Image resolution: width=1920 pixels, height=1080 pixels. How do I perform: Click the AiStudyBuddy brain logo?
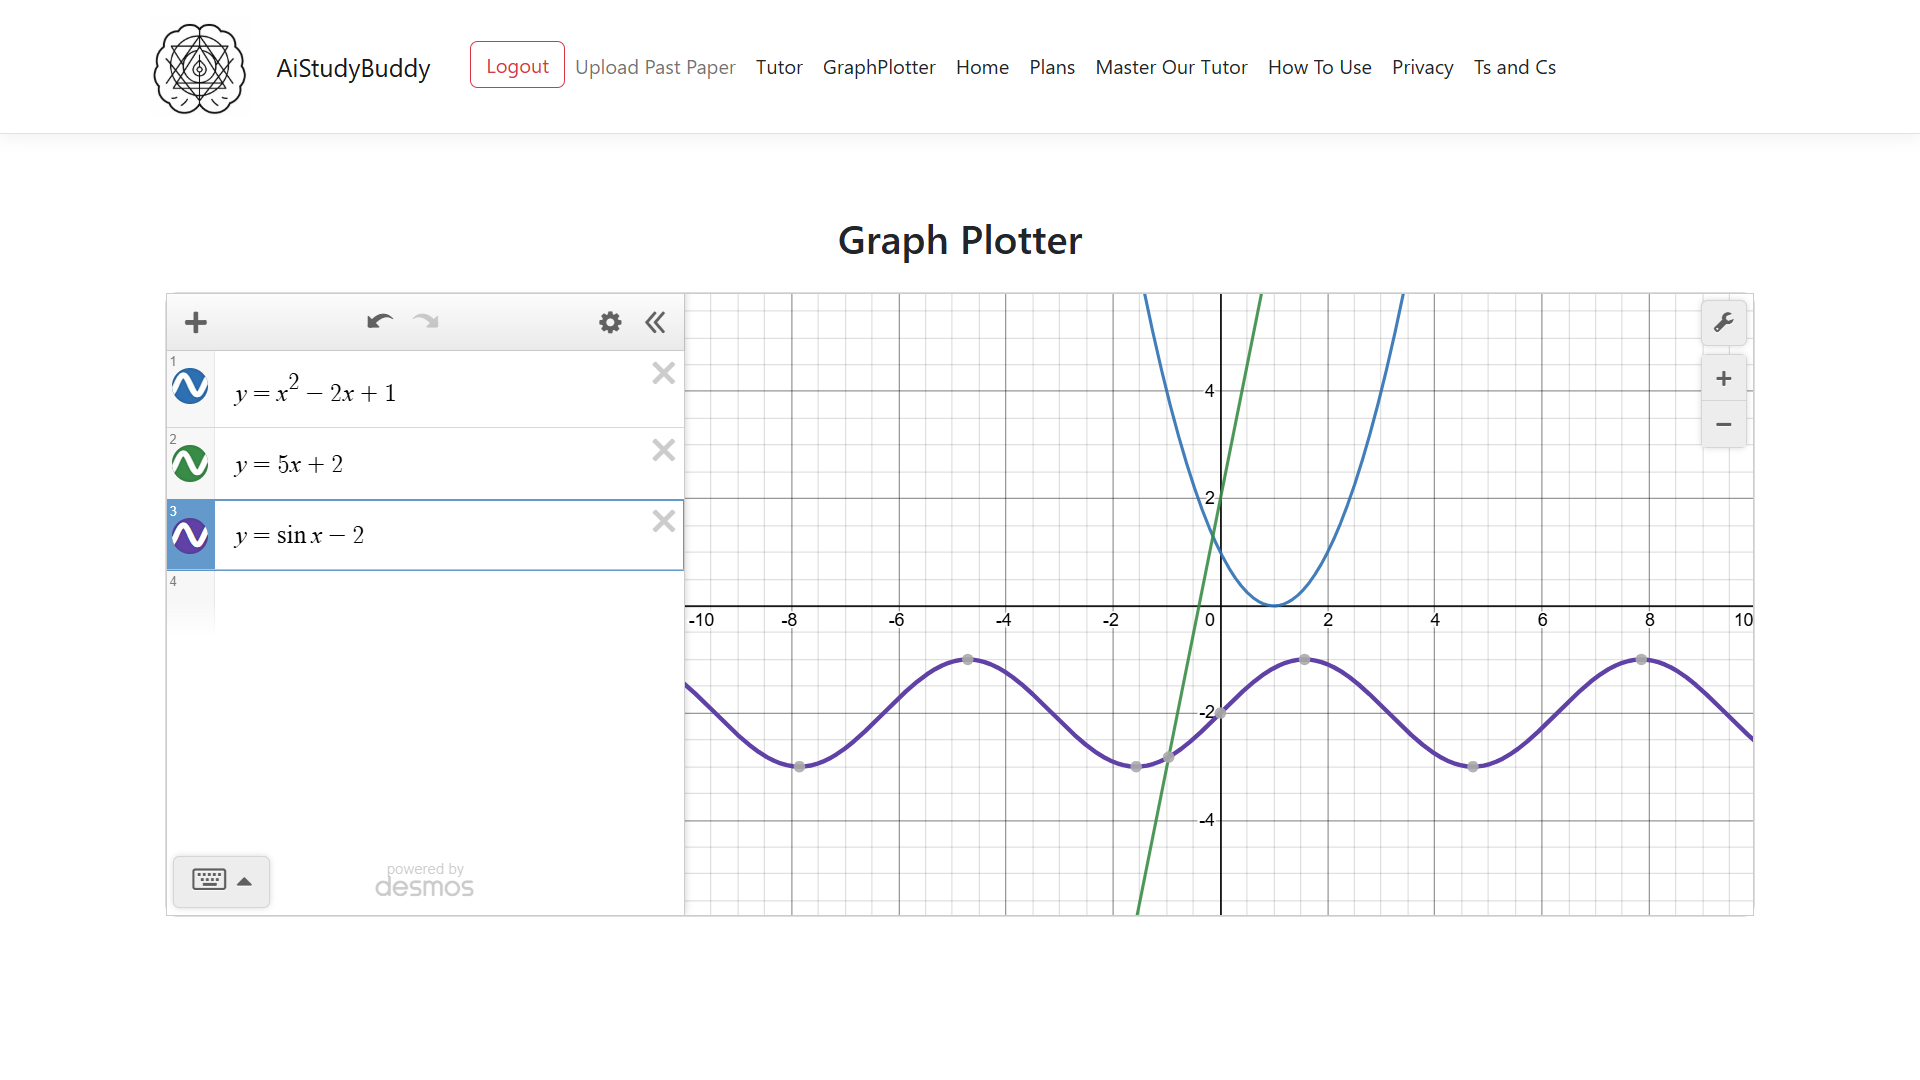(199, 68)
